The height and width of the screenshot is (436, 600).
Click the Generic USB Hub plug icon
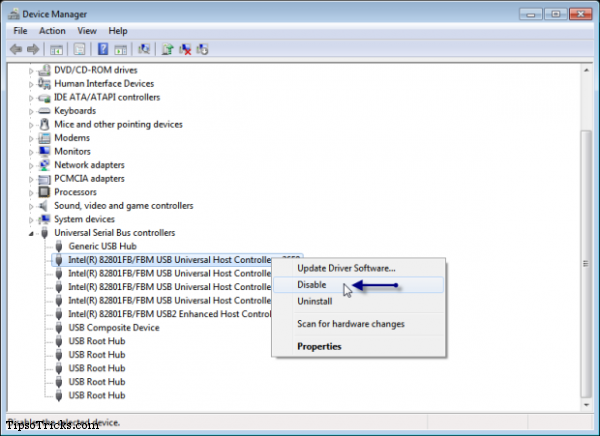coord(59,246)
